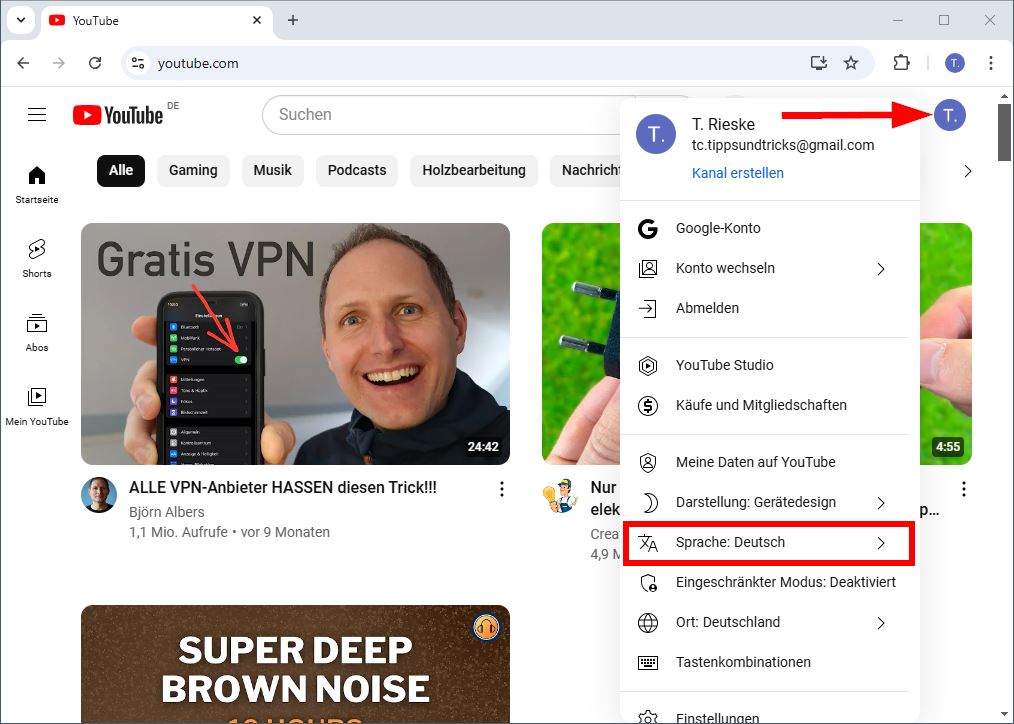Open Käufe und Mitgliedschaften
The width and height of the screenshot is (1014, 724).
click(746, 405)
